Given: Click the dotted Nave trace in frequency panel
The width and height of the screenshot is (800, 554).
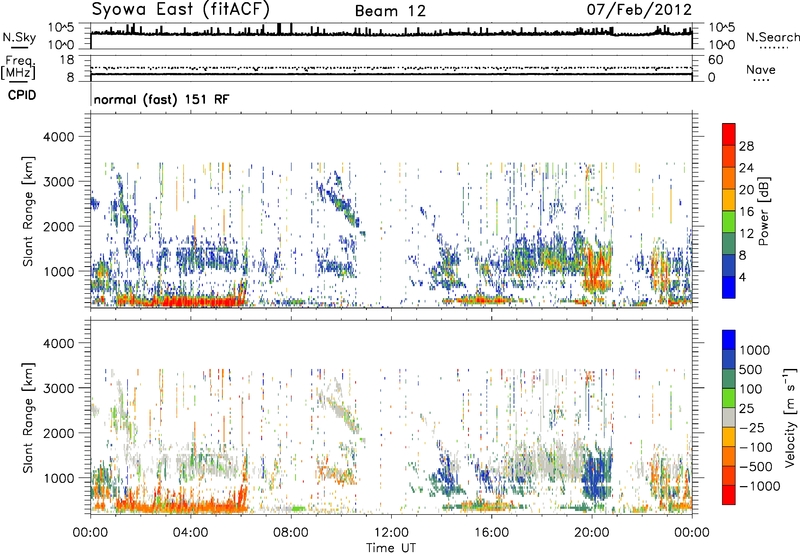Looking at the screenshot, I should pos(391,67).
